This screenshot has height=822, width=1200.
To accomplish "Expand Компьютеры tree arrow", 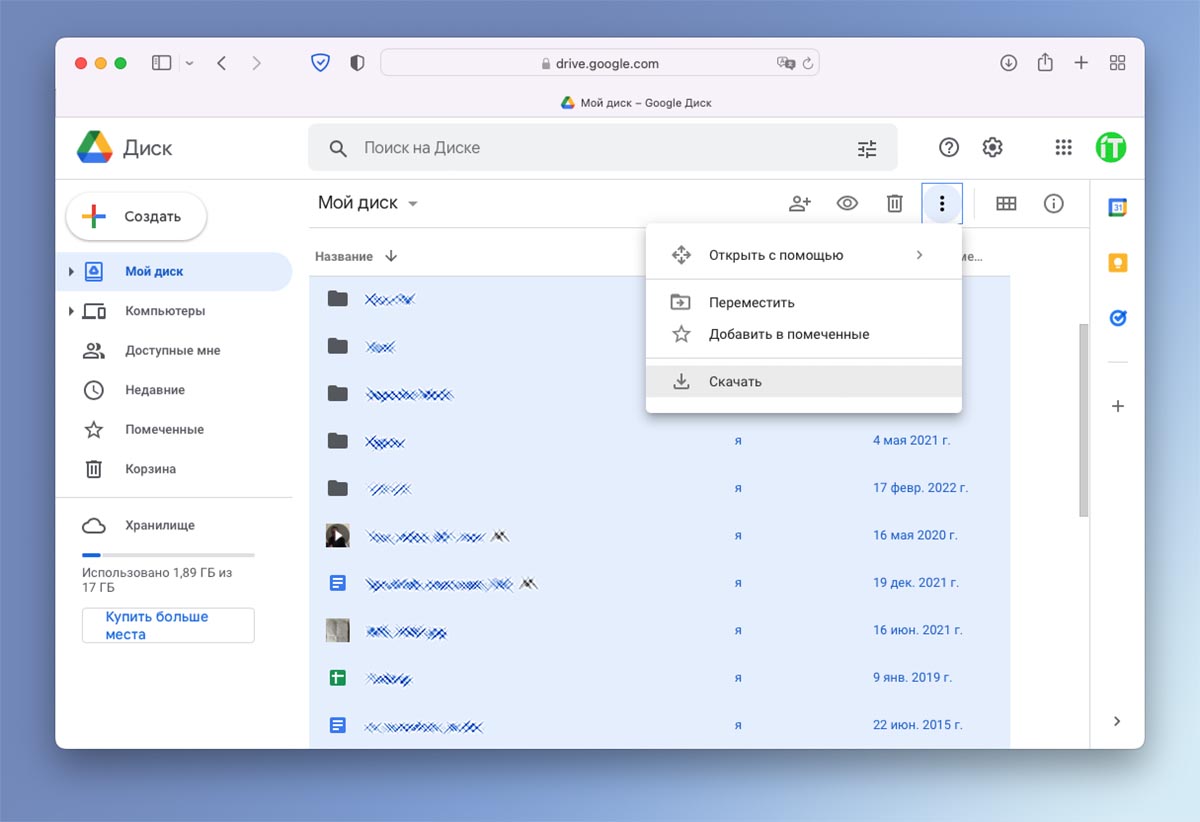I will pos(71,311).
